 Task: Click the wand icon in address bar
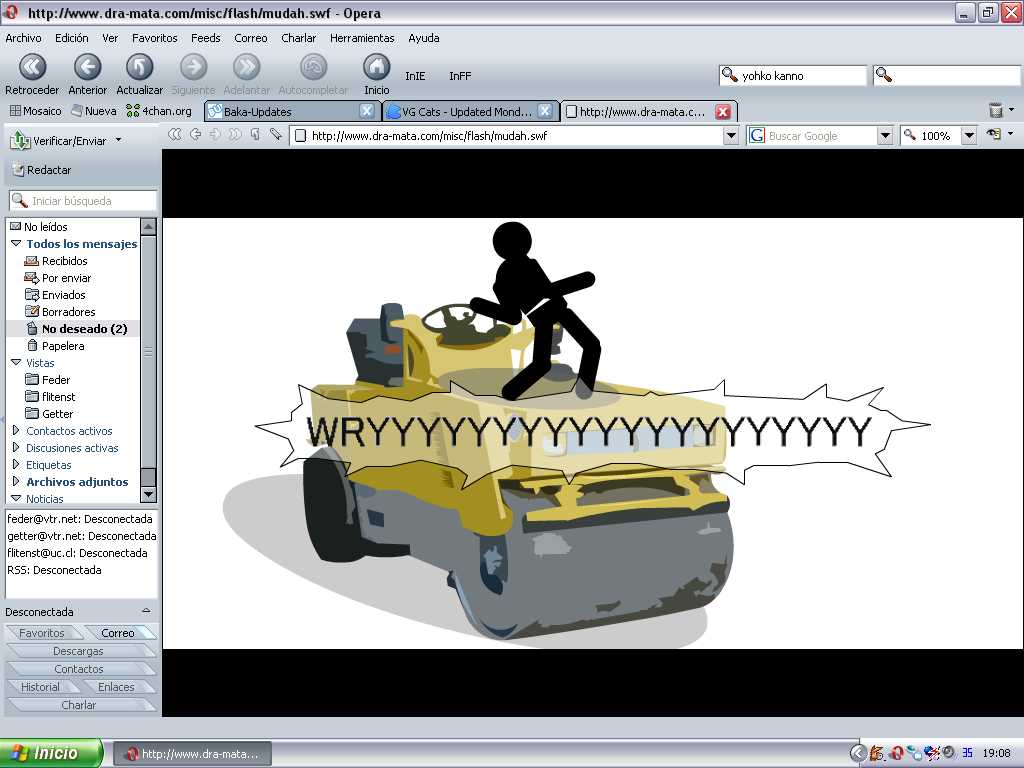coord(276,135)
